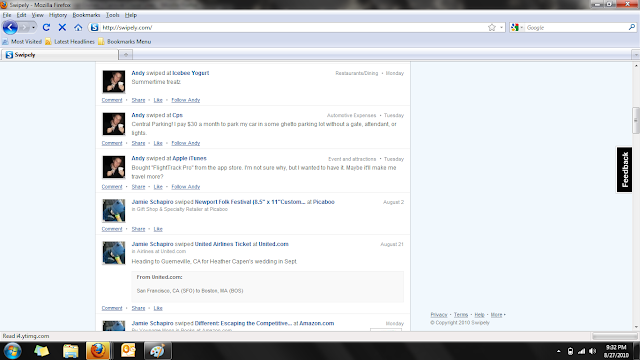This screenshot has height=360, width=640.
Task: Open Apple iTunes merchant link
Action: 189,158
